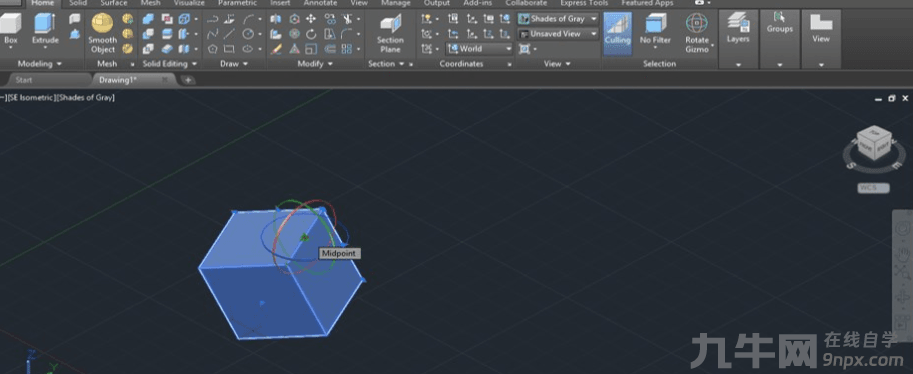Screen dimensions: 913x374
Task: Open the Featured Apps ribbon tab
Action: pos(648,3)
